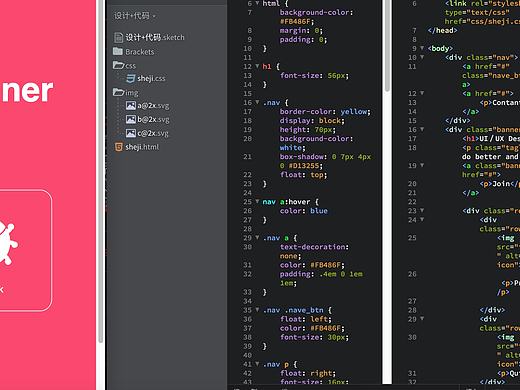Fold the .nav p rule at line 41
Viewport: 520px width, 390px height.
click(x=257, y=364)
